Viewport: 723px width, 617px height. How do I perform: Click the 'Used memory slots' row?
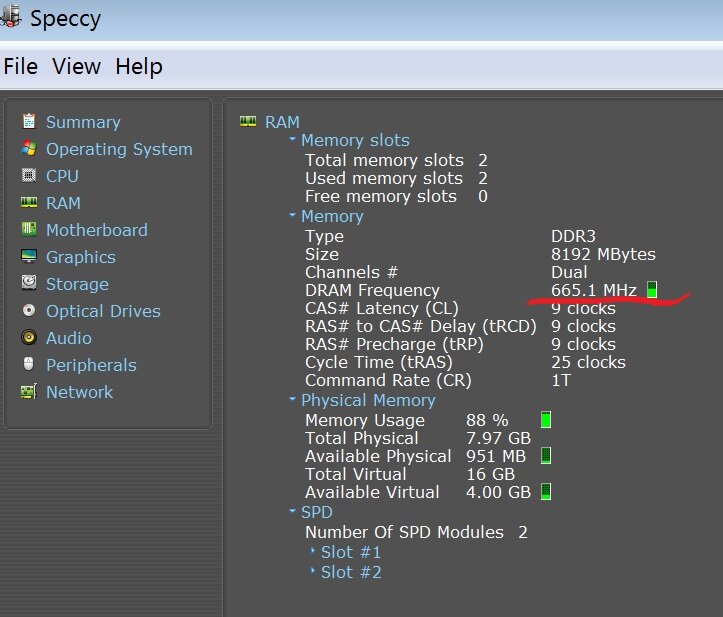[x=396, y=178]
